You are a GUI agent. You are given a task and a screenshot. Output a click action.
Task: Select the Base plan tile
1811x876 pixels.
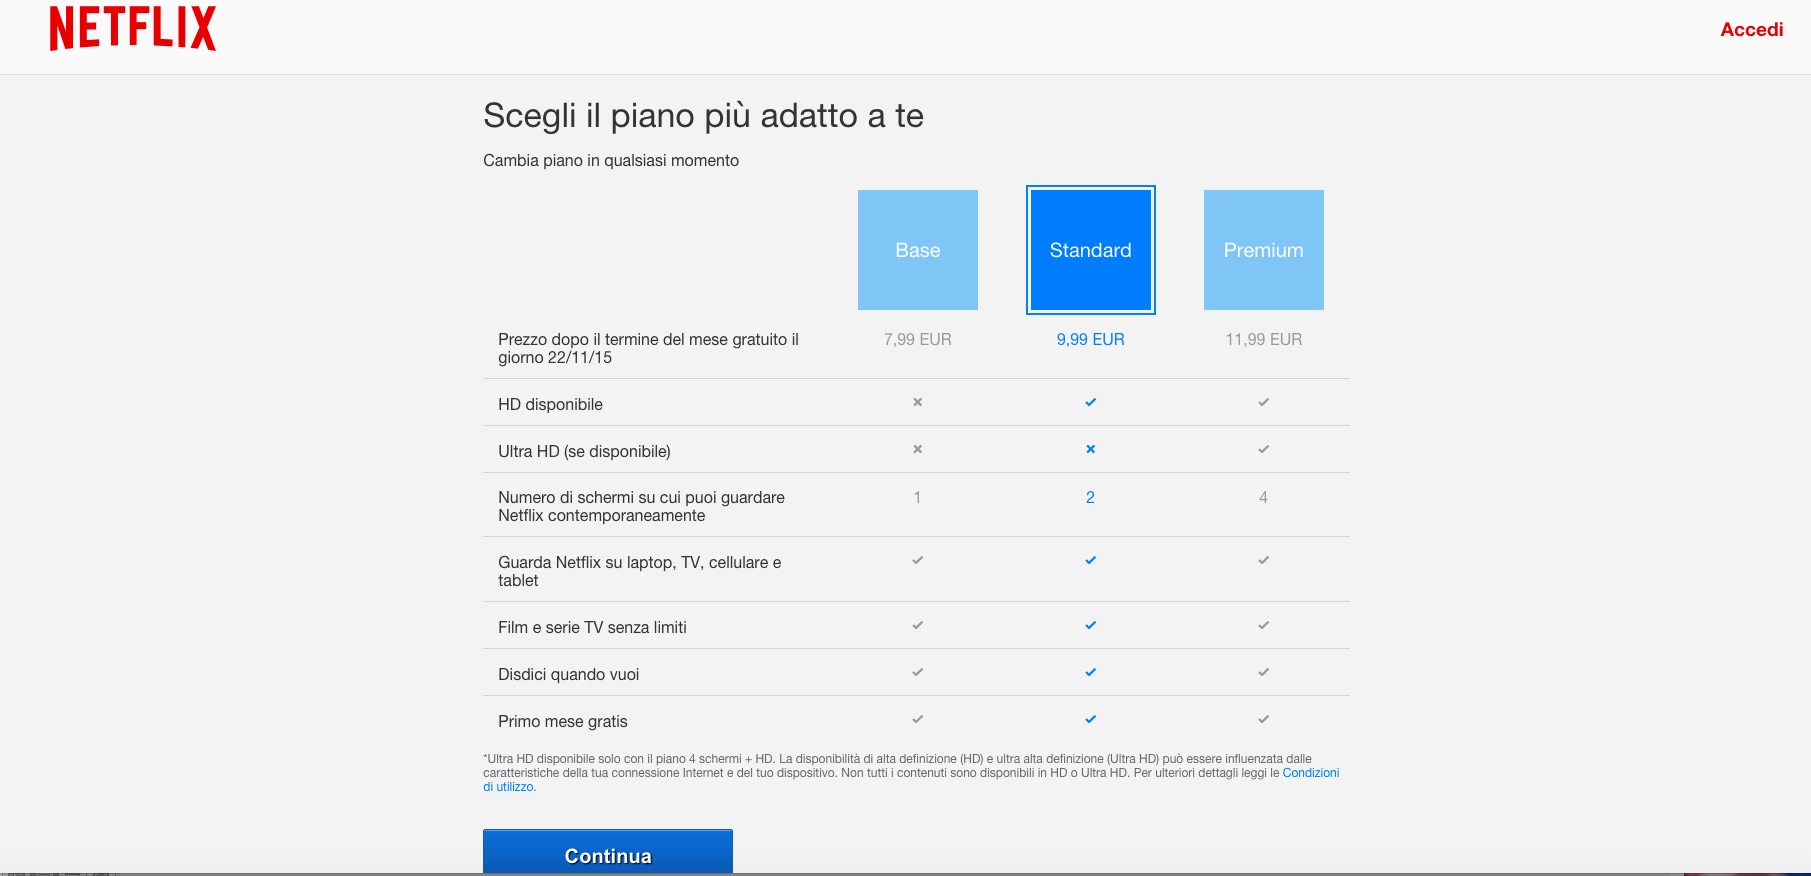(917, 250)
